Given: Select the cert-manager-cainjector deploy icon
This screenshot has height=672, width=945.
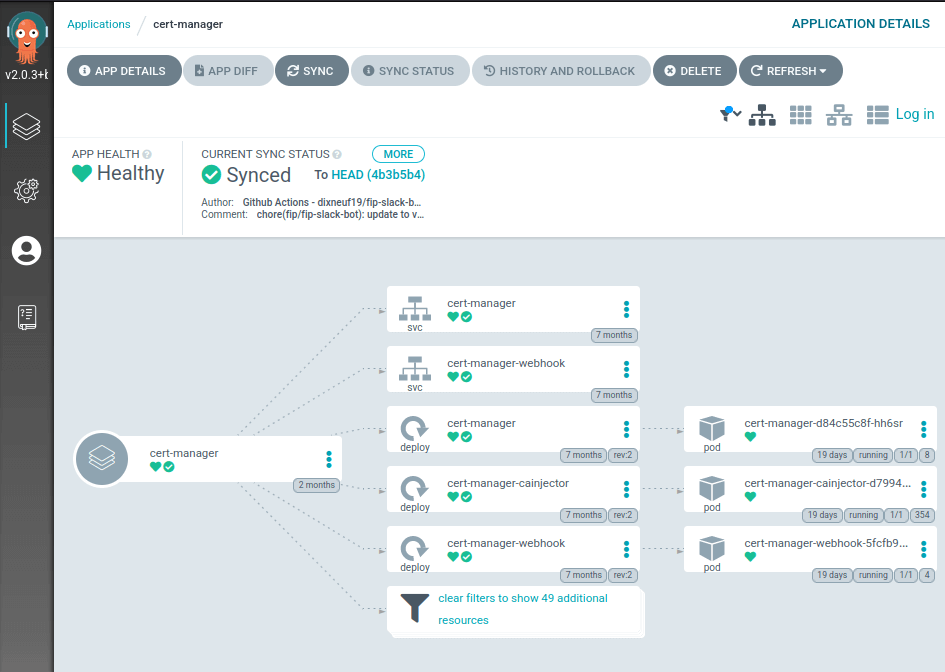Looking at the screenshot, I should (415, 488).
